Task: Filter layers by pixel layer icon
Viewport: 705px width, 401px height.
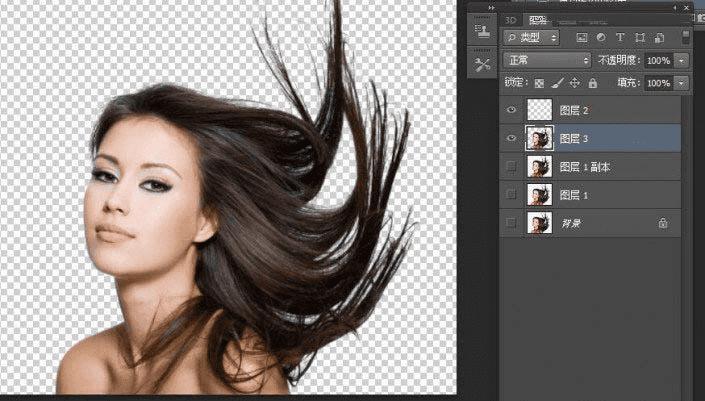Action: 582,38
